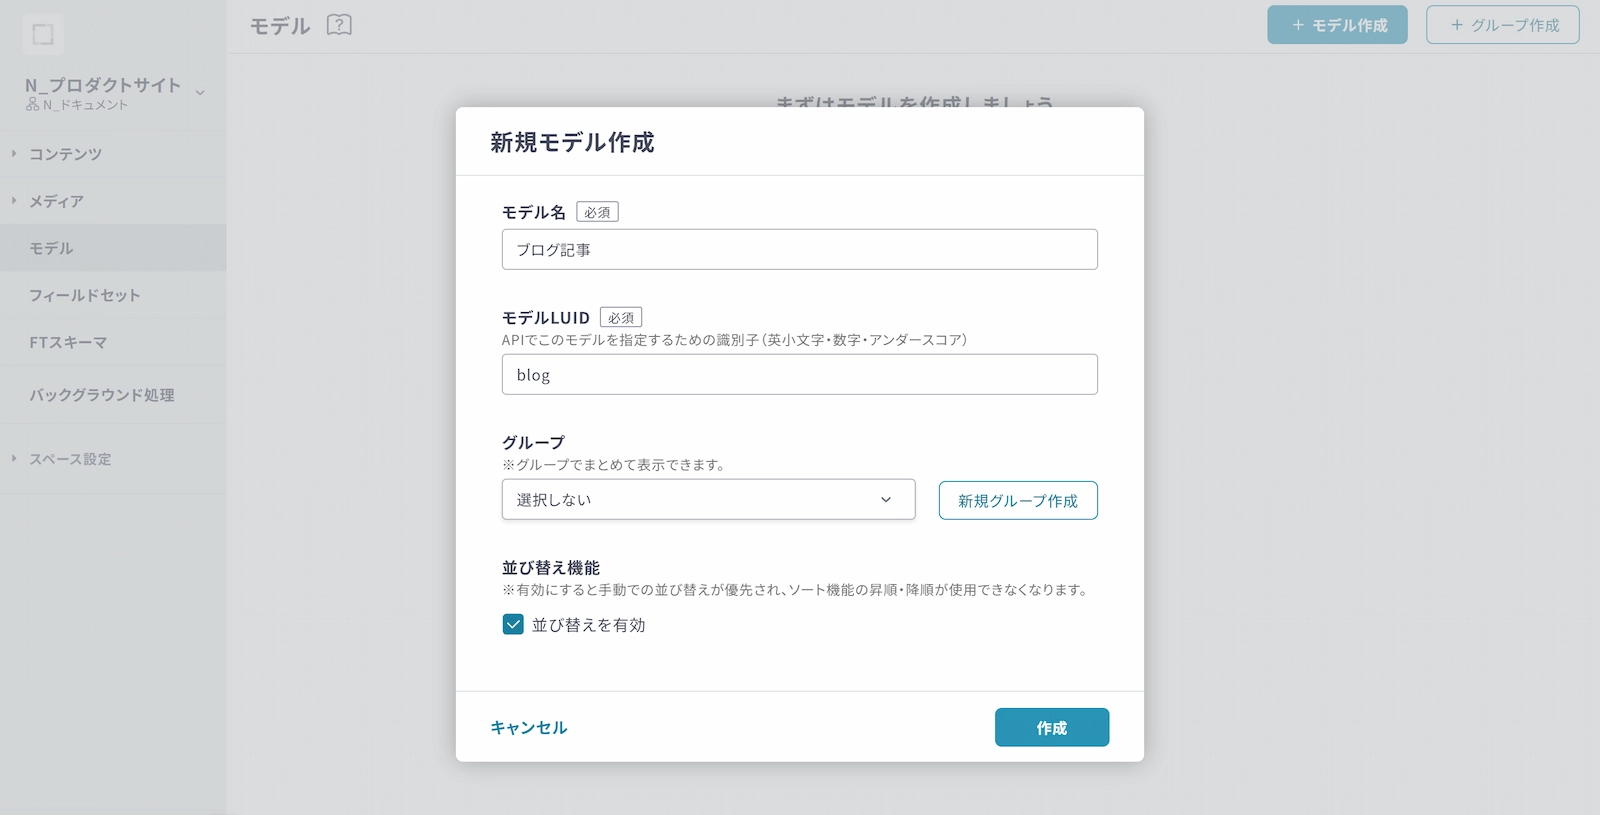The height and width of the screenshot is (815, 1600).
Task: Go to FTスキーマ in the sidebar
Action: click(x=68, y=342)
